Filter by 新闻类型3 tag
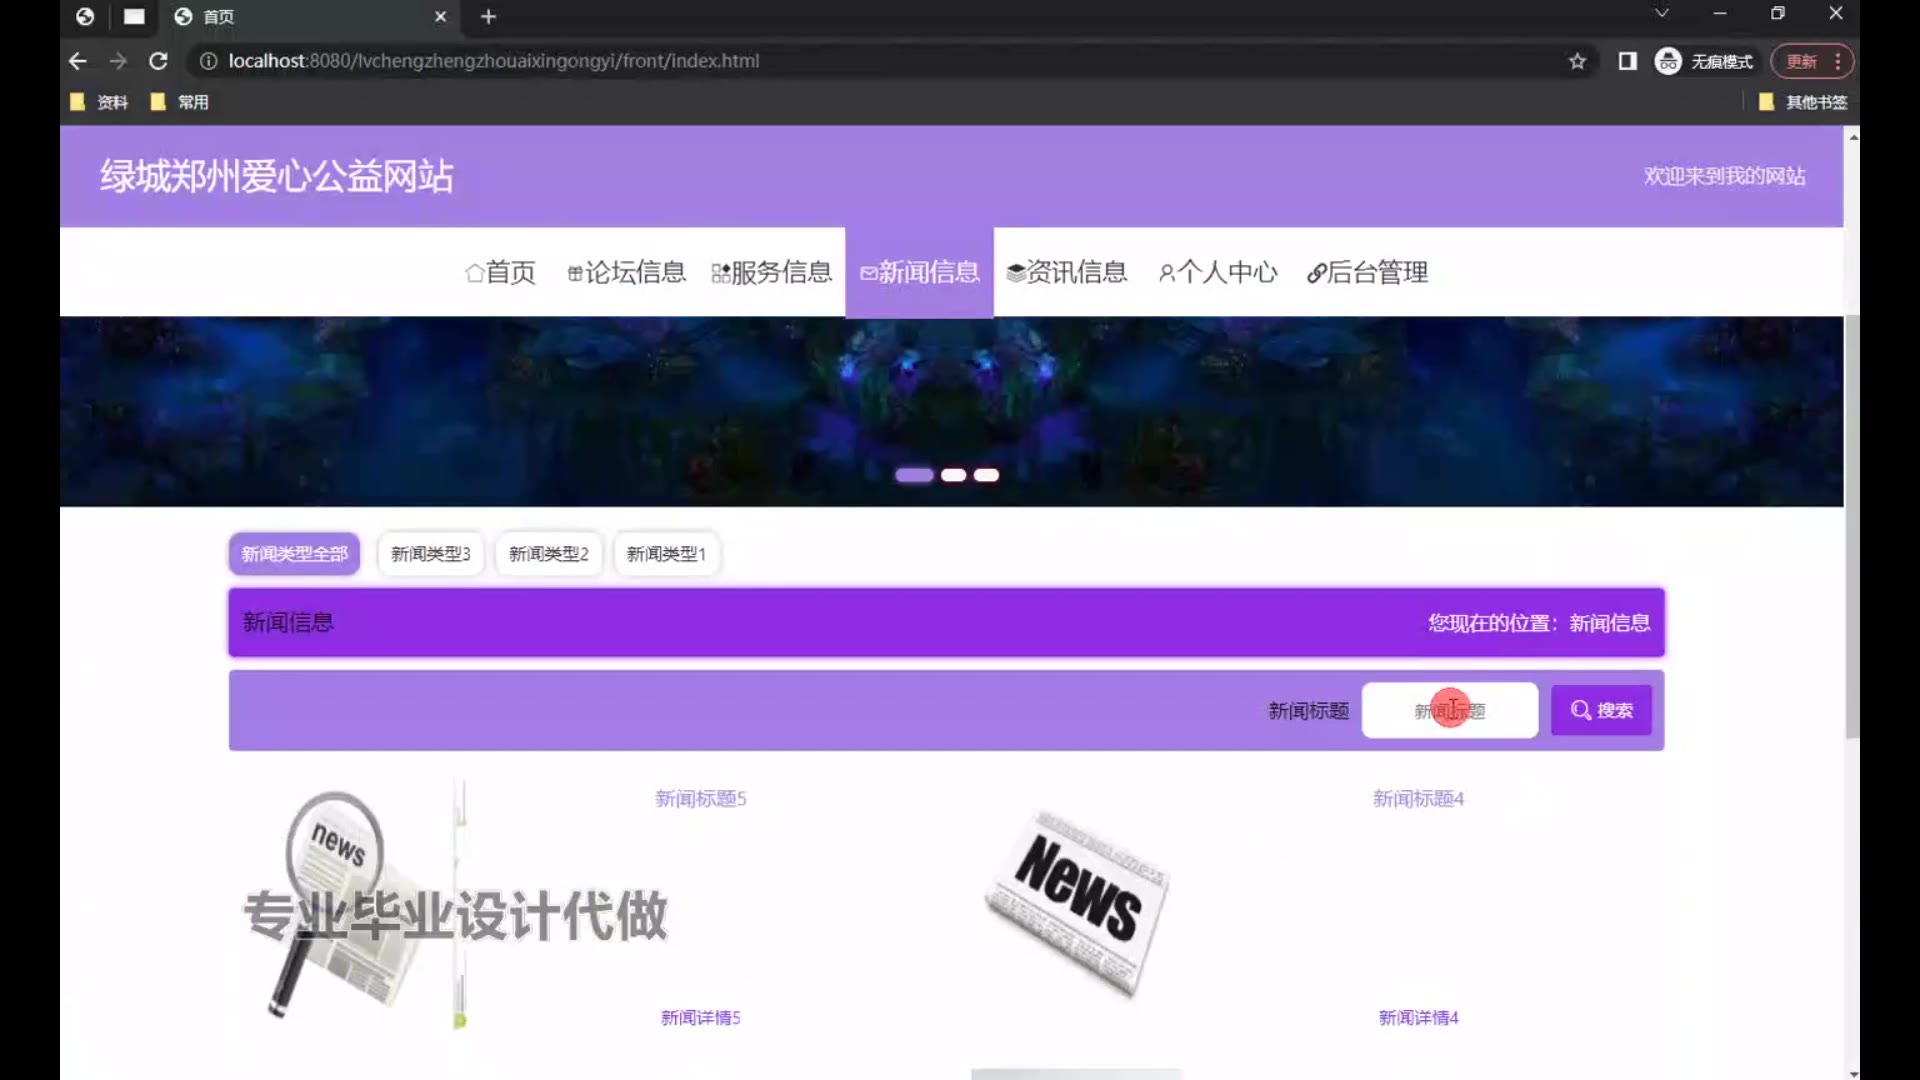 pos(430,554)
